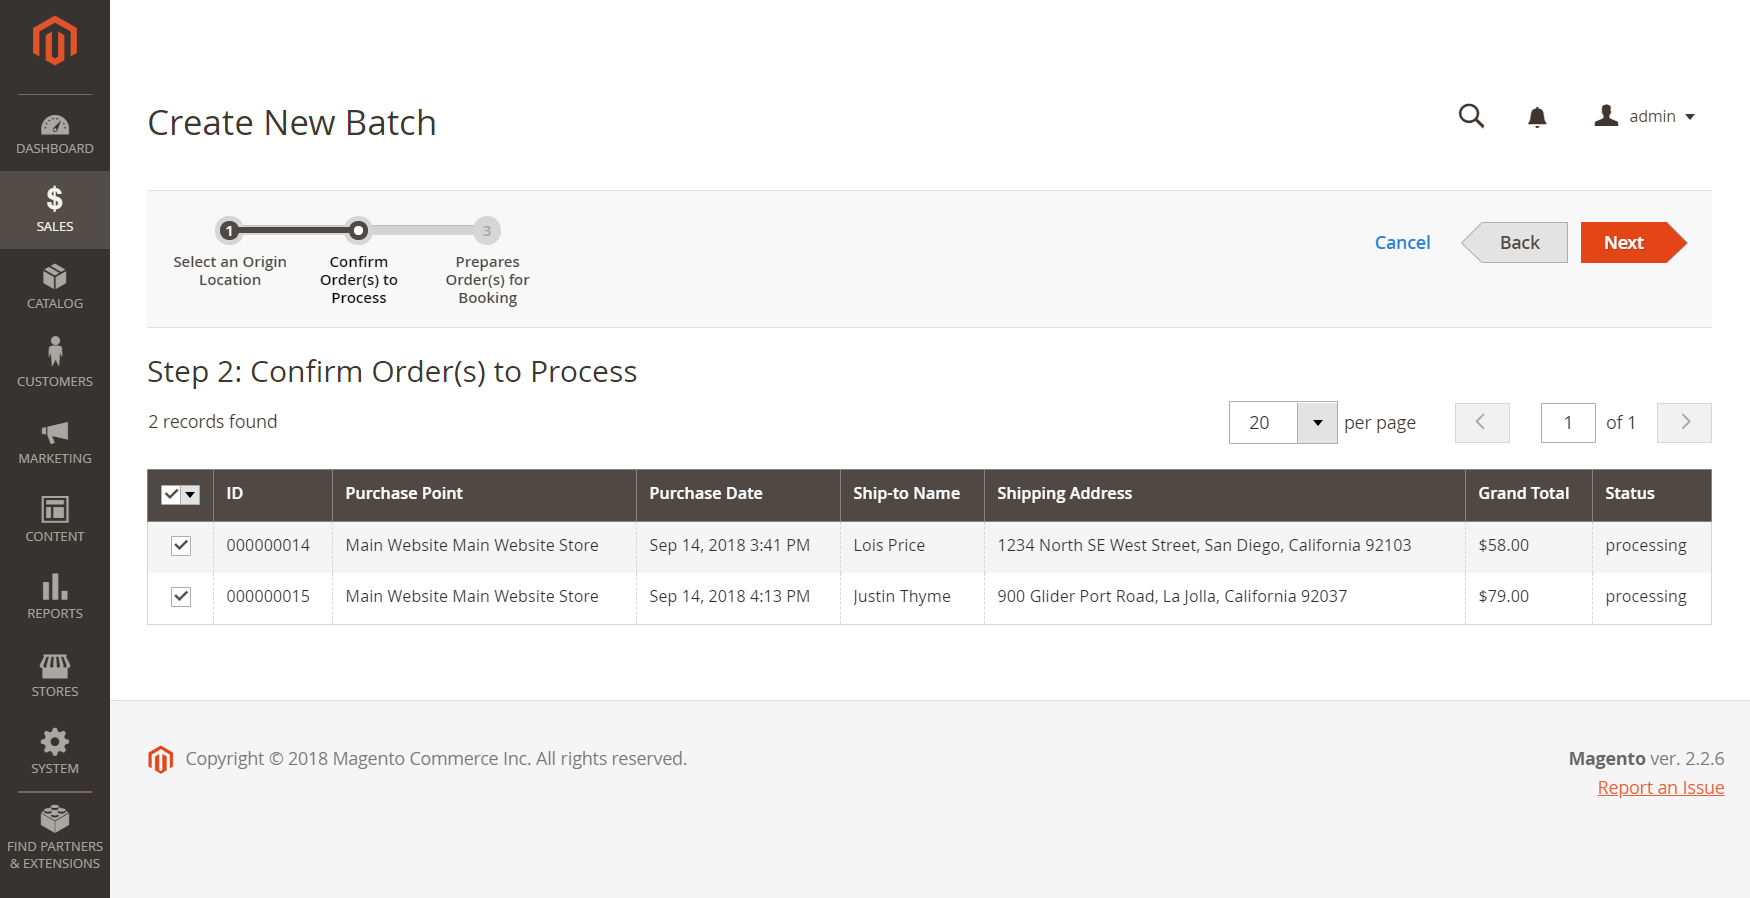
Task: Open the Dashboard from the sidebar
Action: click(x=55, y=134)
